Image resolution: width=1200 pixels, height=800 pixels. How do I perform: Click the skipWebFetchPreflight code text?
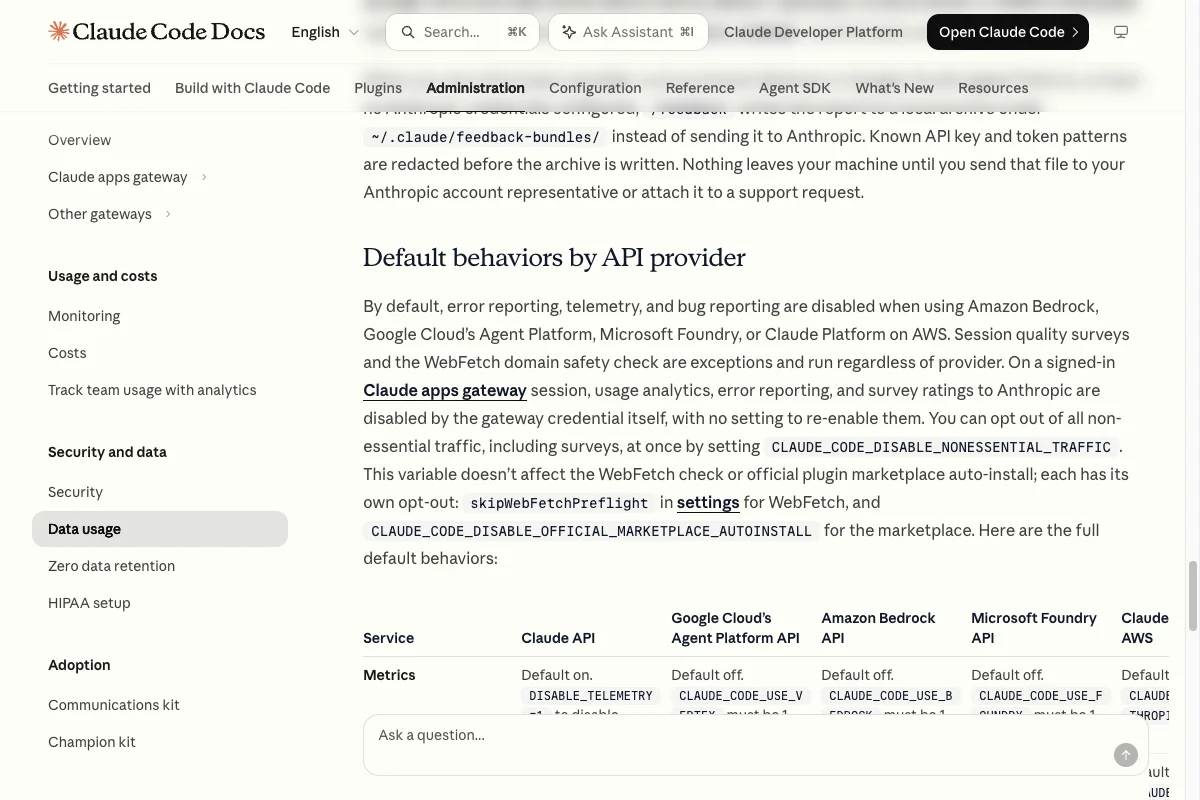pos(559,503)
